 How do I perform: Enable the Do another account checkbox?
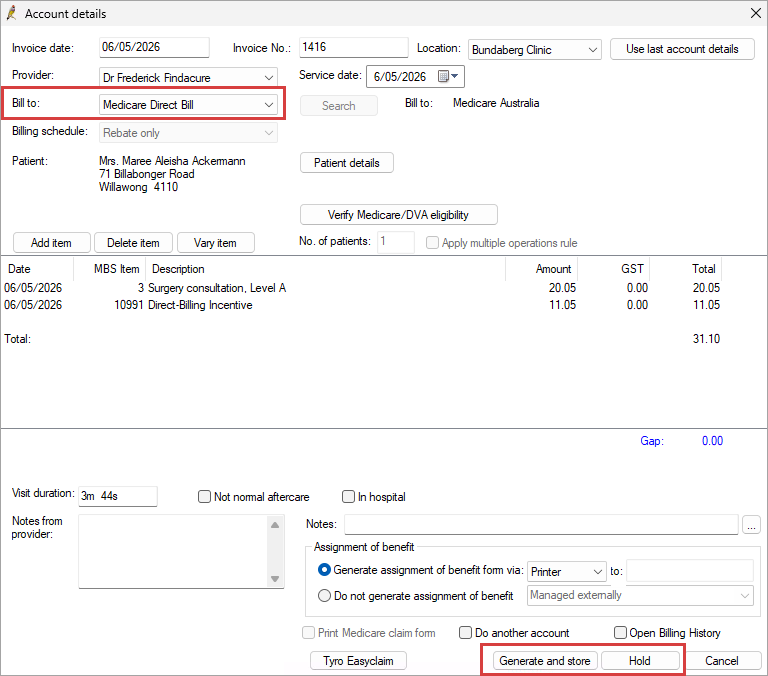pos(465,633)
